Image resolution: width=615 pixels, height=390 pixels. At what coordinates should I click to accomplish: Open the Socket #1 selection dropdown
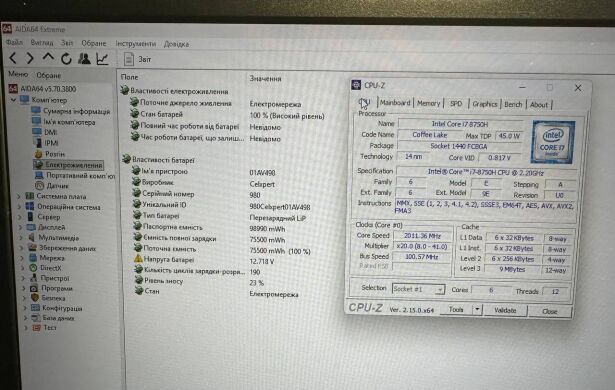pyautogui.click(x=418, y=289)
